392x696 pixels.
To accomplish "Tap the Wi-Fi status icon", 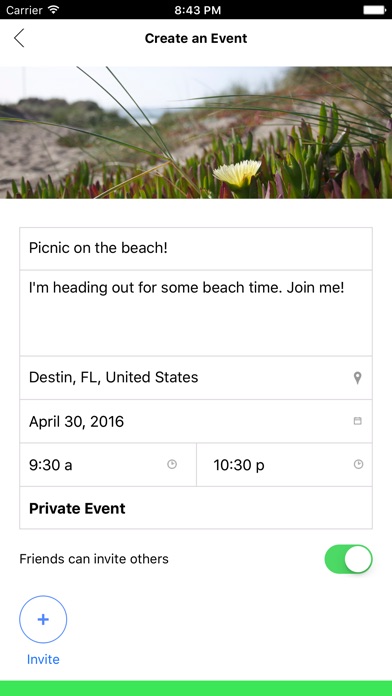I will (x=54, y=10).
